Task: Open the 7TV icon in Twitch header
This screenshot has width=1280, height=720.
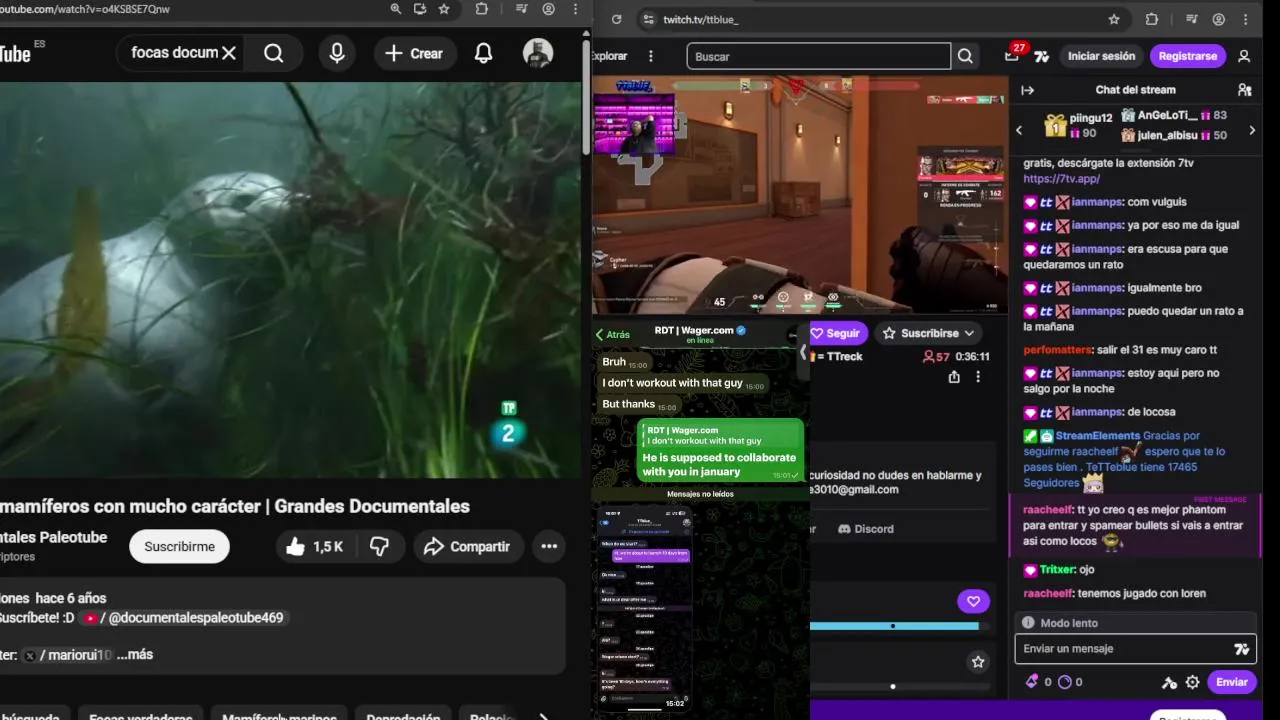Action: coord(1042,56)
